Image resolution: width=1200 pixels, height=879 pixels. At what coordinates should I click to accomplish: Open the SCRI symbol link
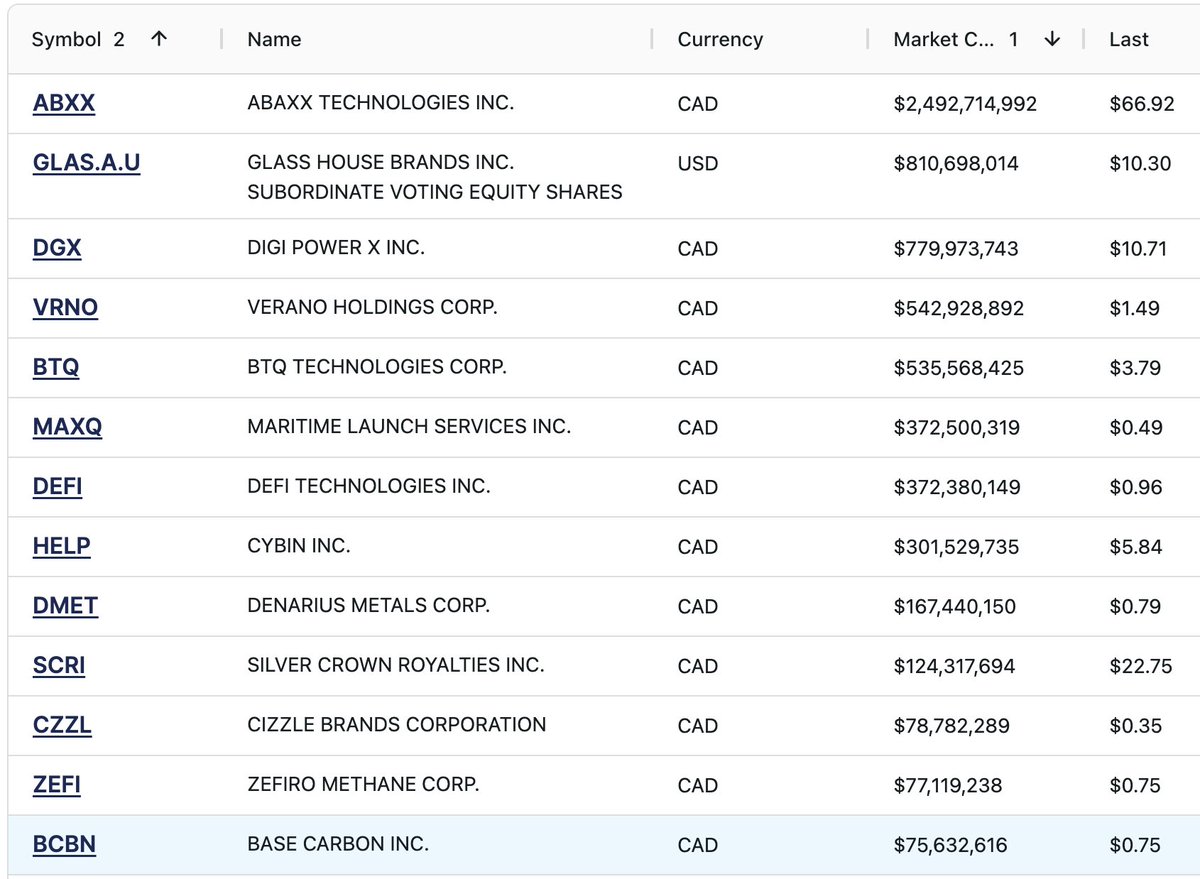59,666
